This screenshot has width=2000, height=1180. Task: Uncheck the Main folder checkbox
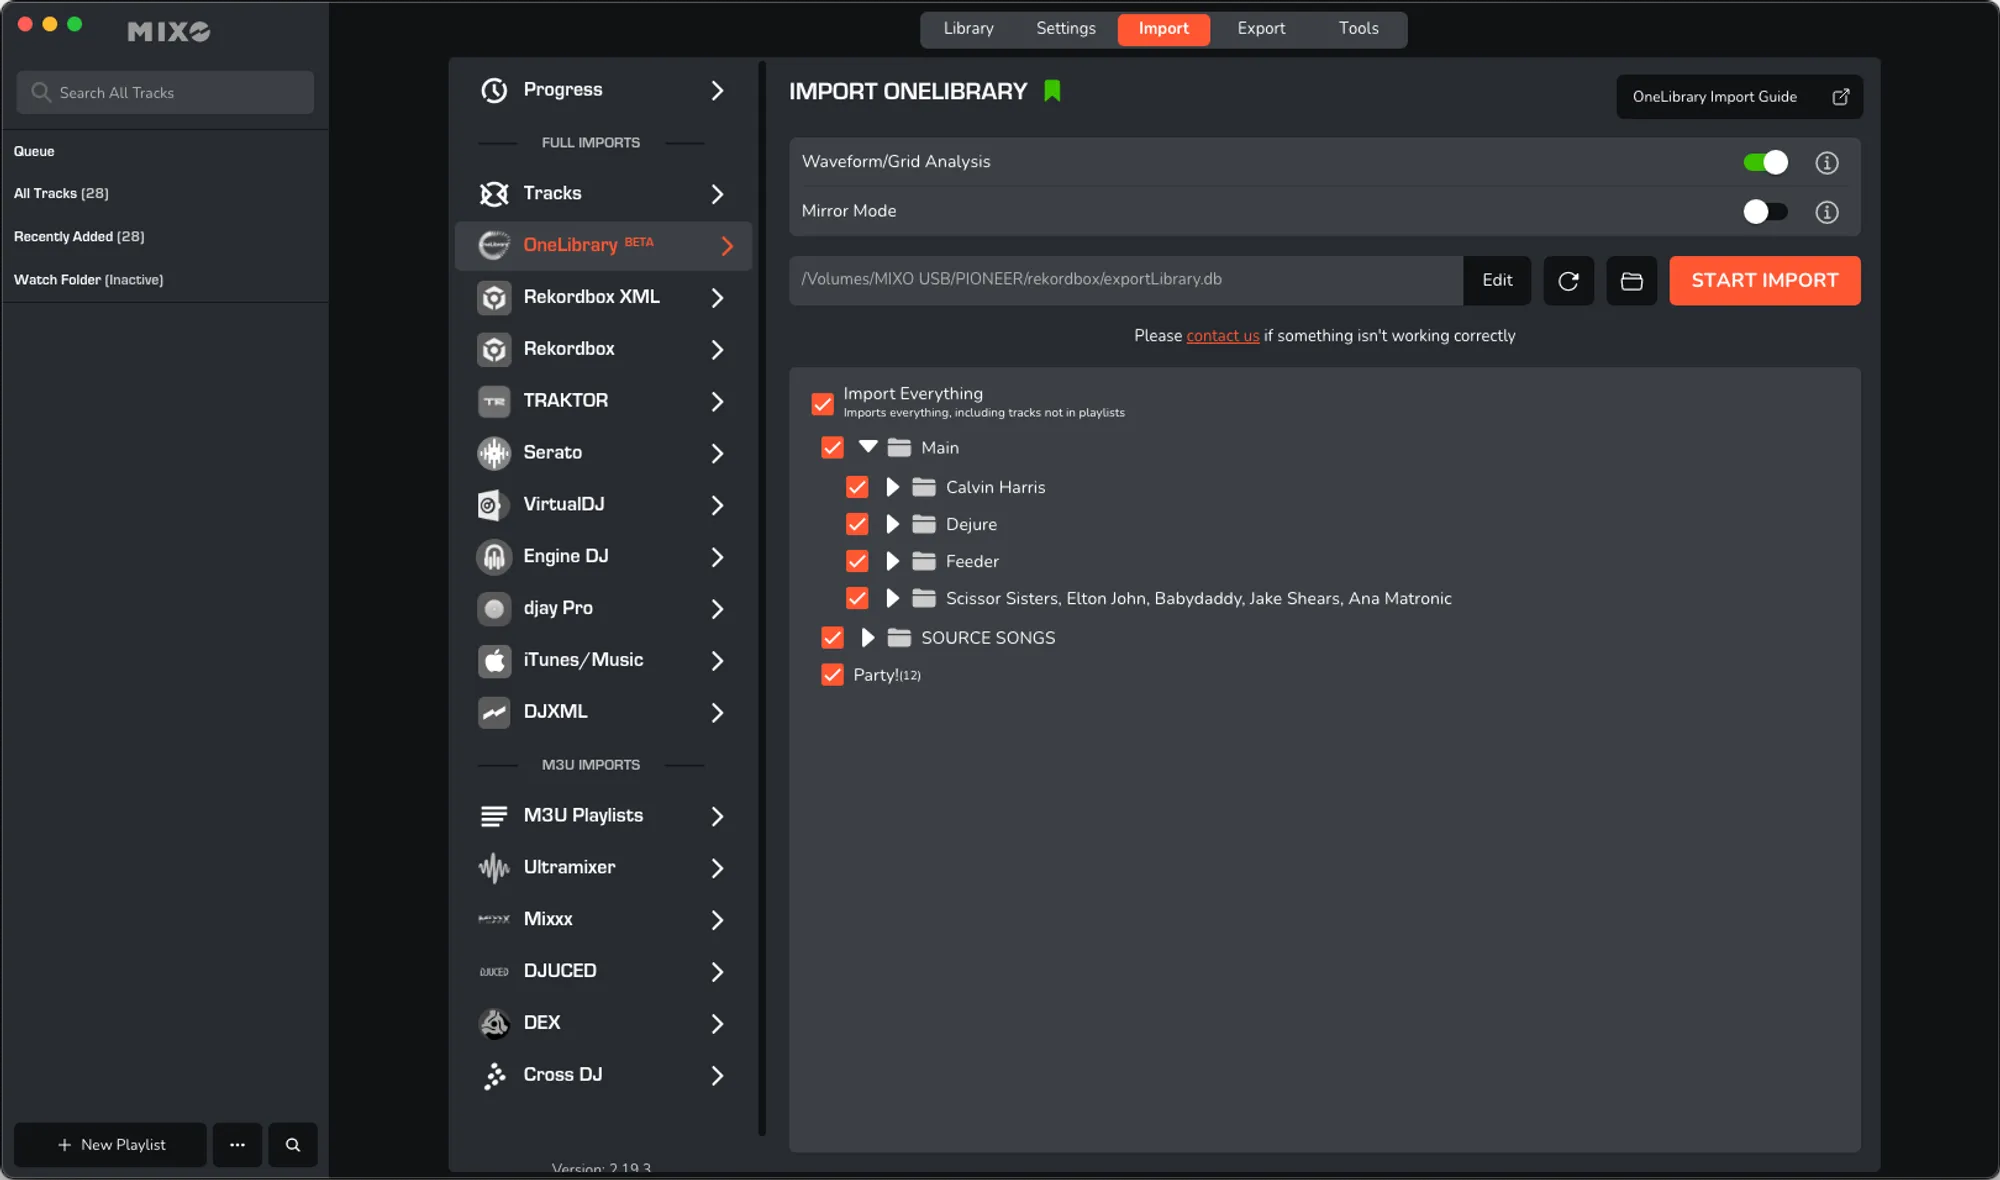click(x=832, y=448)
